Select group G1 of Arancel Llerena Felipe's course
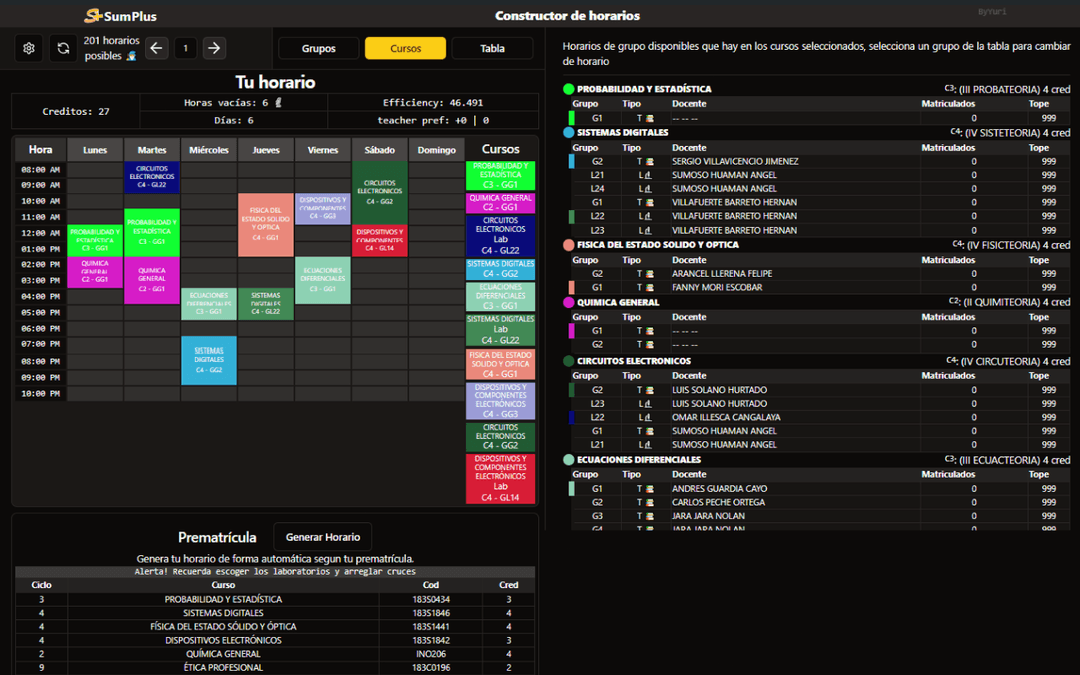 [597, 287]
